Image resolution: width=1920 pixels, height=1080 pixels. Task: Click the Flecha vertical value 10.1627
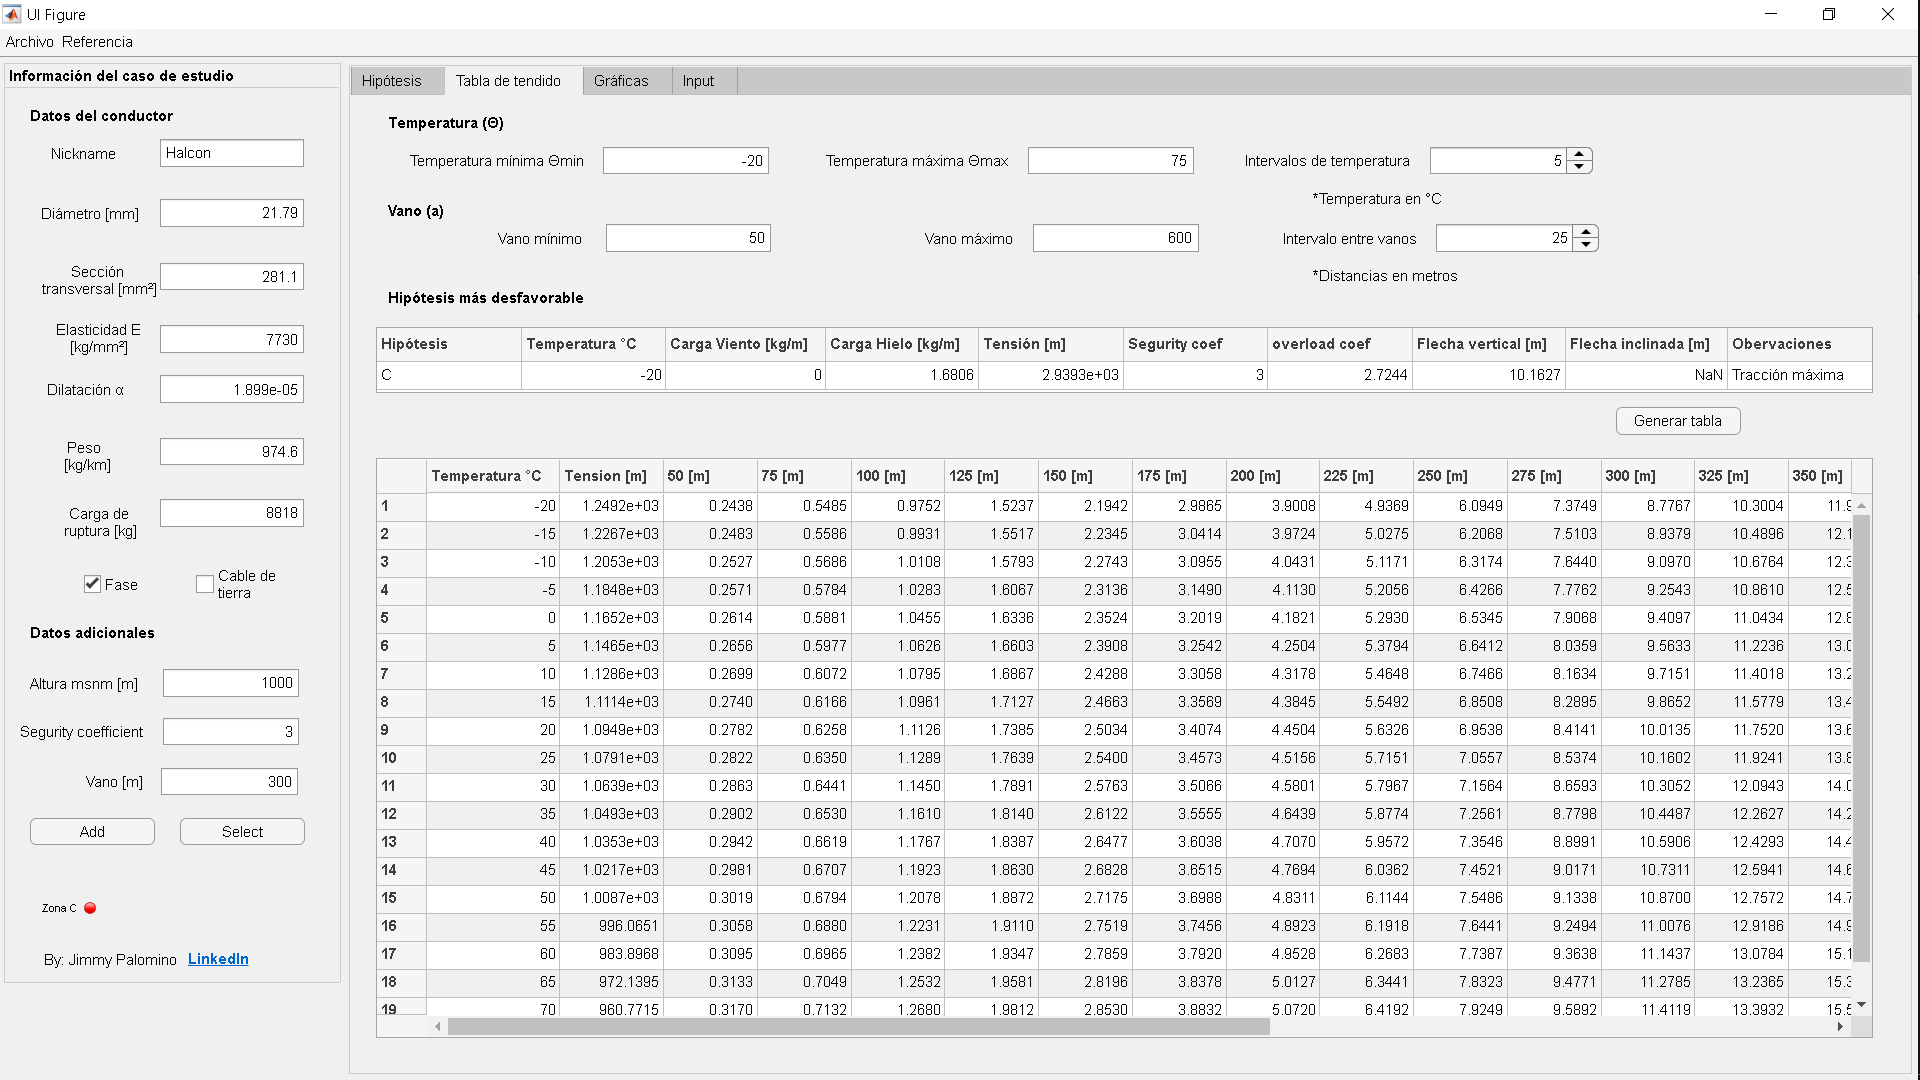point(1489,375)
